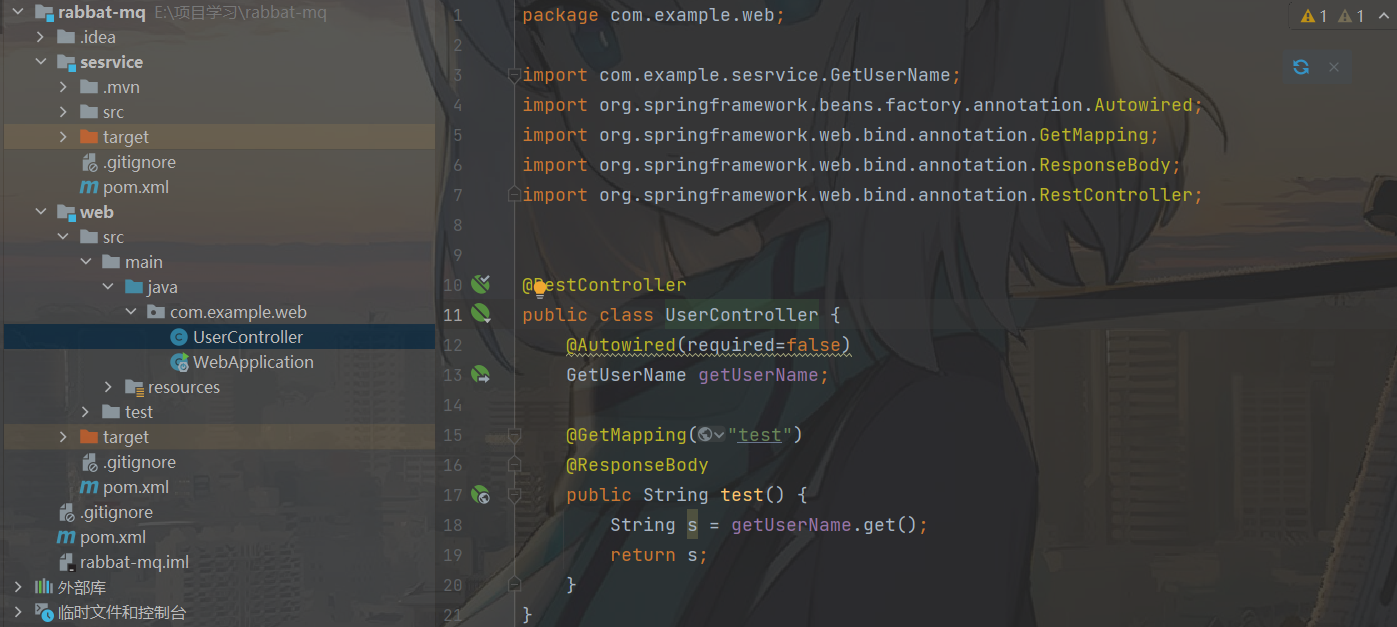Click the package com.example.web statement
The width and height of the screenshot is (1397, 627).
[654, 15]
